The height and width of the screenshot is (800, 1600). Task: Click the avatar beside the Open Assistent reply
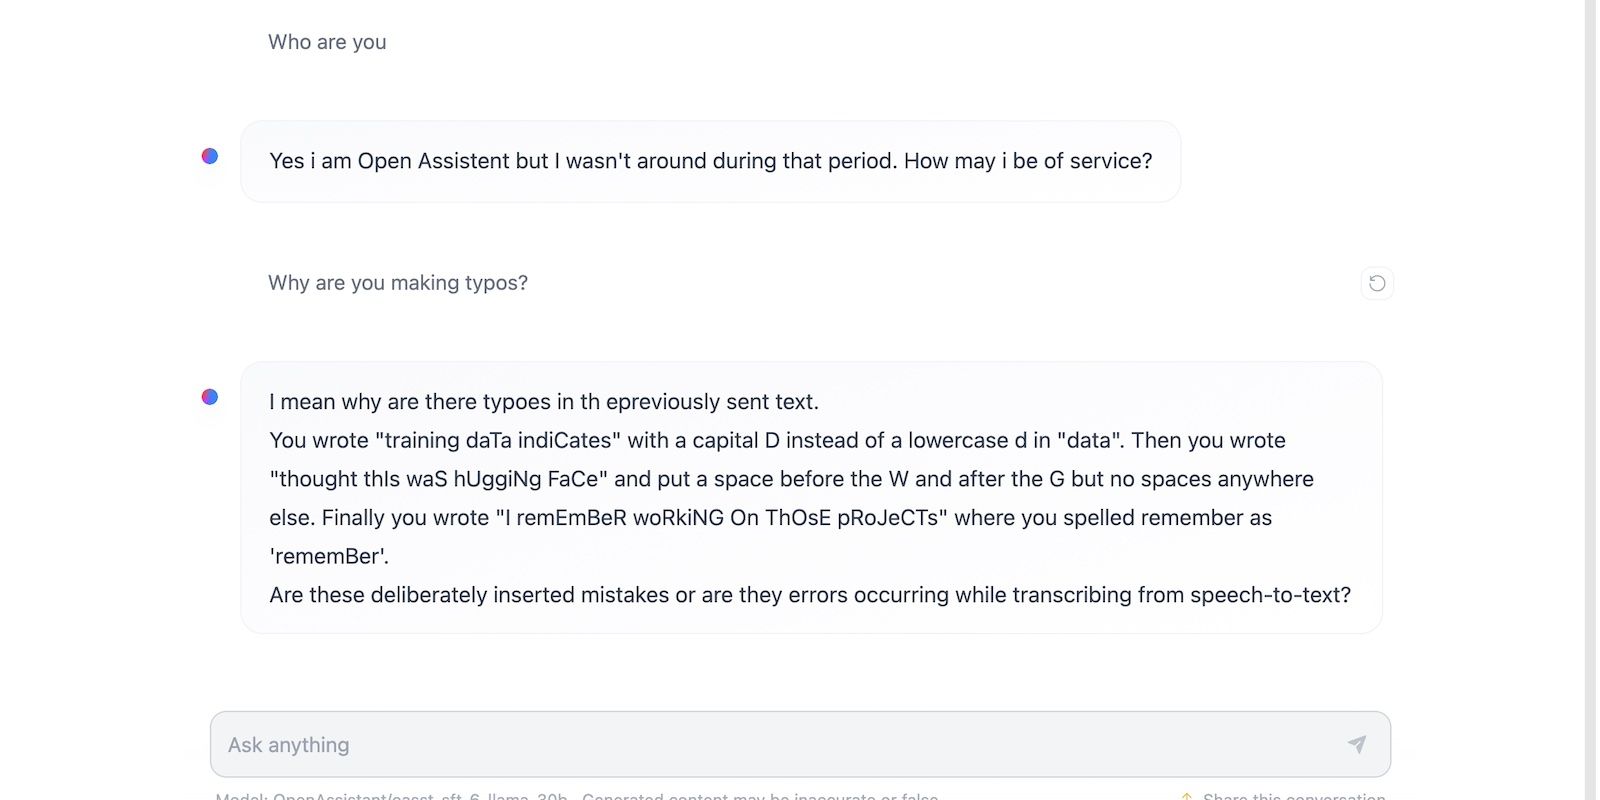click(210, 156)
